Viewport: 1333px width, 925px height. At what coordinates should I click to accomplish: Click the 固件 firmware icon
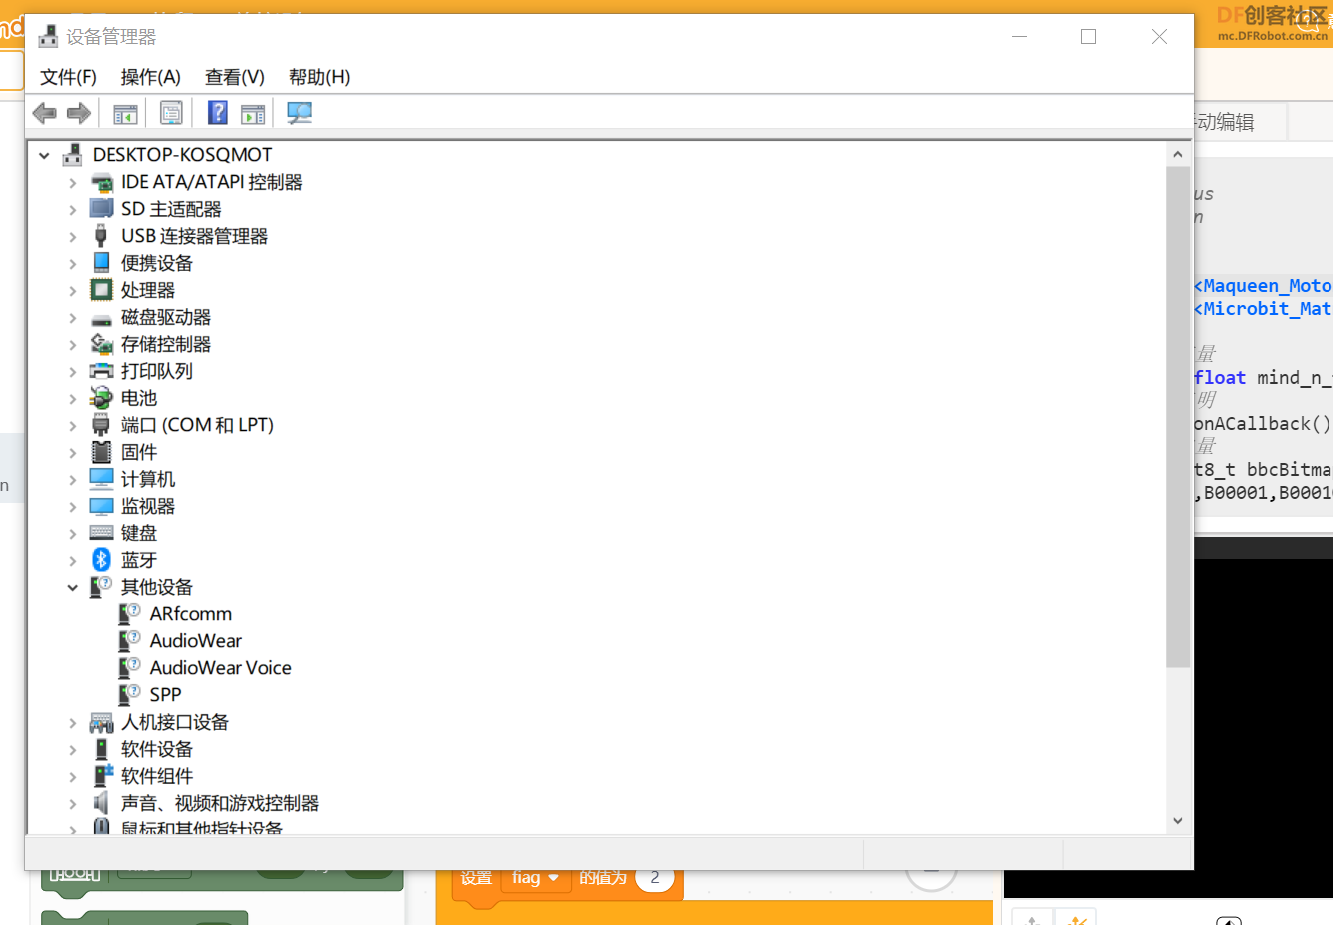pos(101,452)
